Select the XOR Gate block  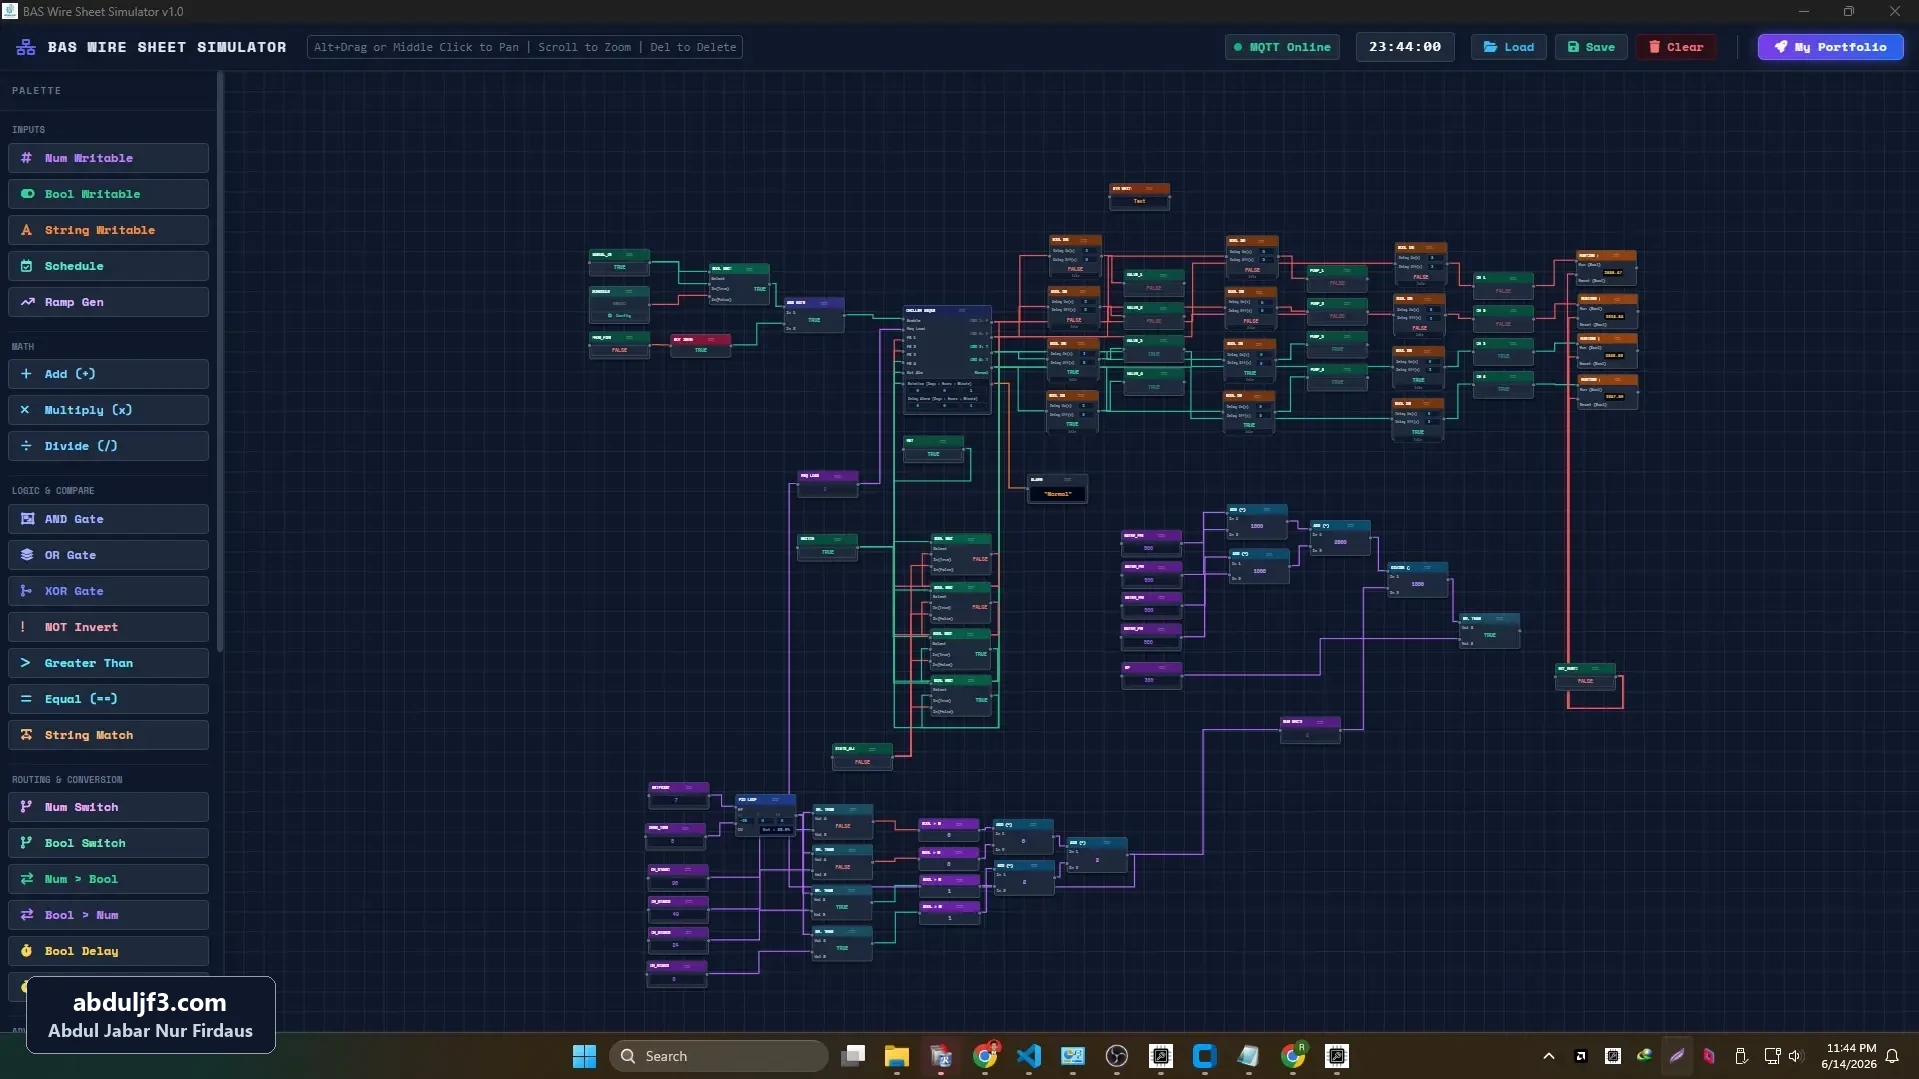coord(108,591)
